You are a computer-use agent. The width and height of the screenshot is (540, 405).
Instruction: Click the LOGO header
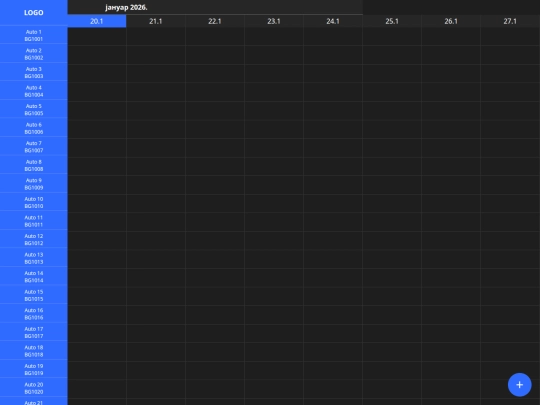tap(34, 13)
